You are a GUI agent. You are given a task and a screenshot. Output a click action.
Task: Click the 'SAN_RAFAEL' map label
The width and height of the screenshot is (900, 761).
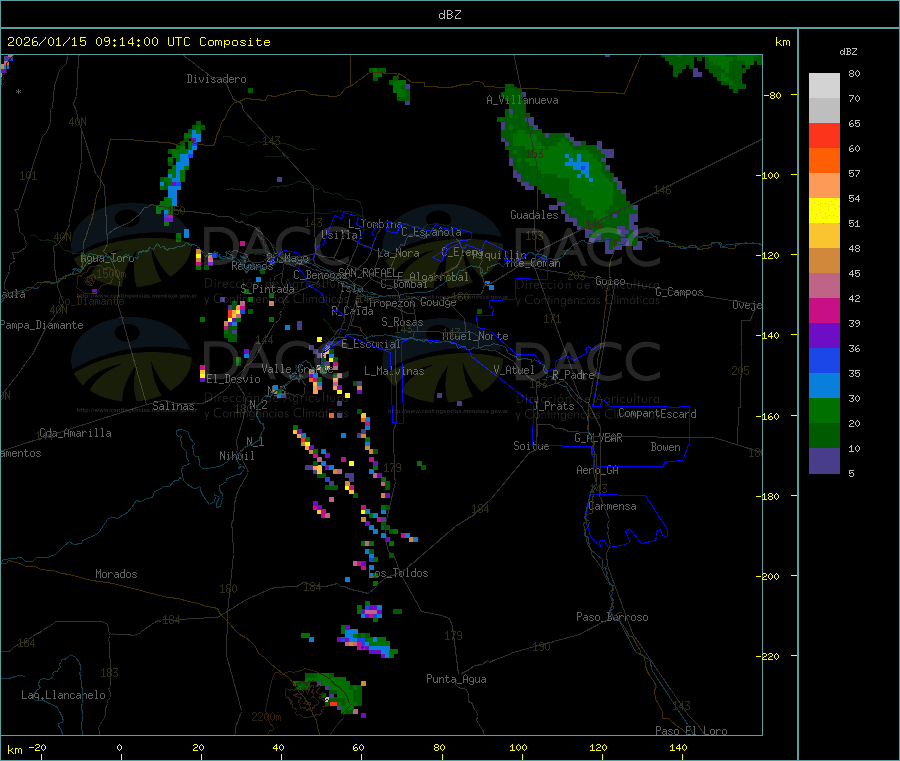coord(367,272)
